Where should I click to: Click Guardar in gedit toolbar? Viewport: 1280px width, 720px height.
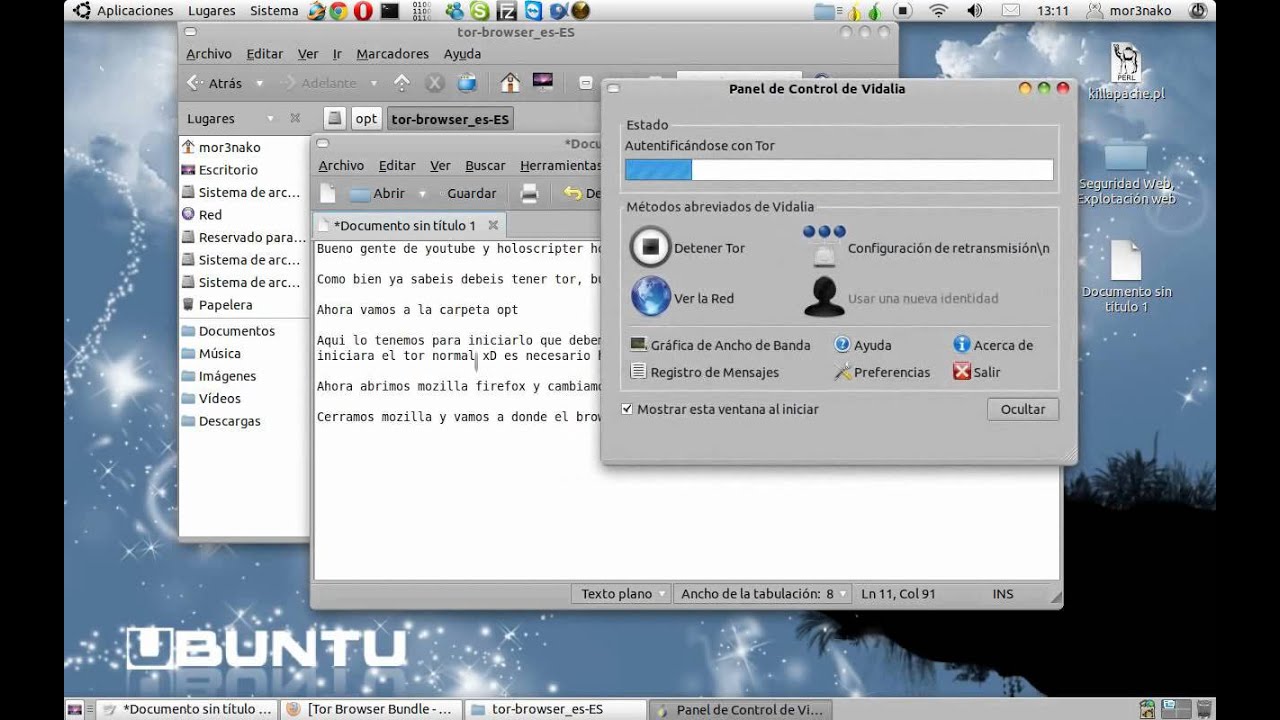coord(471,194)
